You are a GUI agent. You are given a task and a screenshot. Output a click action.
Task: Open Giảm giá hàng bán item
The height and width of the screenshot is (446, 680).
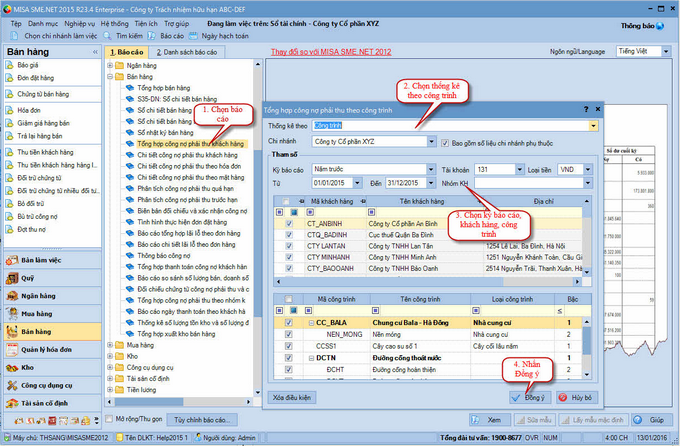(x=43, y=123)
